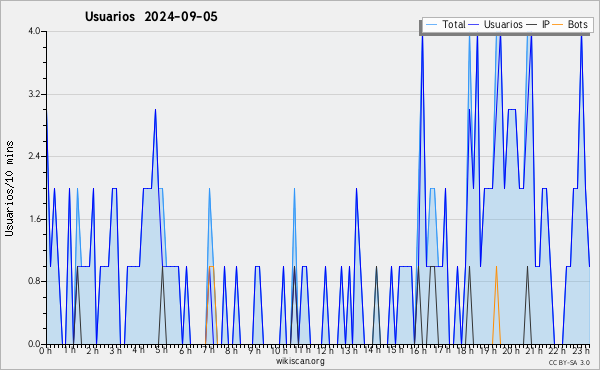This screenshot has height=370, width=600.
Task: Click the orange Bots peak near 19 h
Action: tap(496, 267)
